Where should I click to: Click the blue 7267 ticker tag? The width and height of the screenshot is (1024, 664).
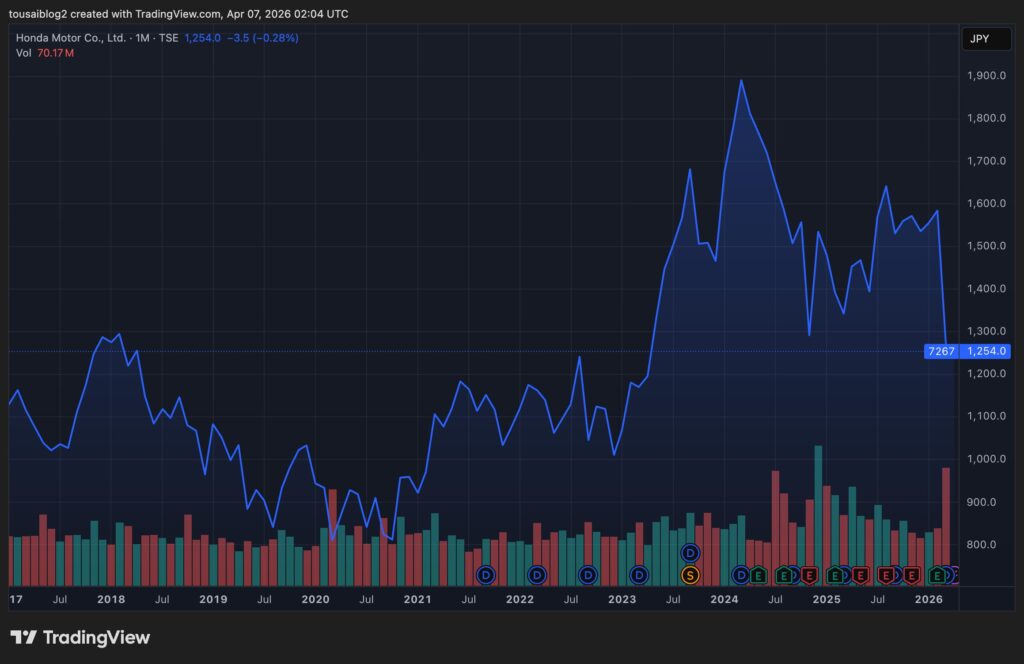point(941,351)
